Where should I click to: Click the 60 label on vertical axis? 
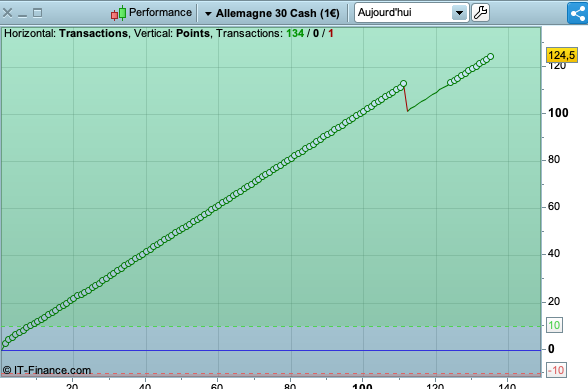[x=554, y=206]
